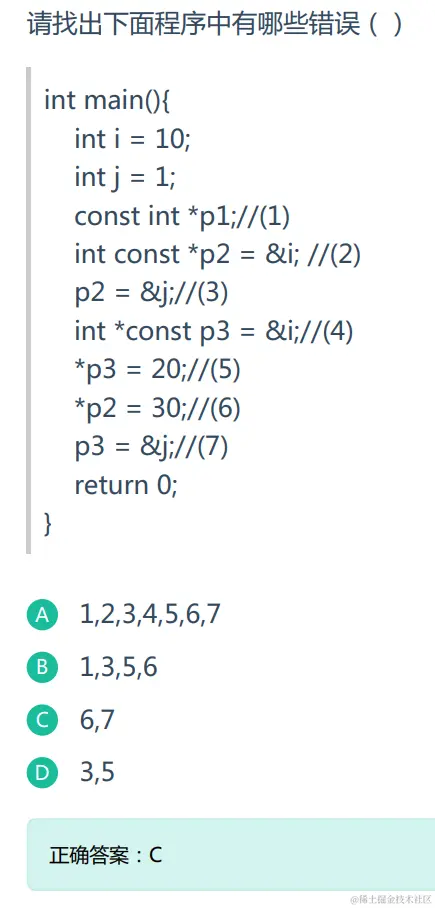Click the code line '*p2 = 30;//(6)'
Screen dimensions: 435x908
coord(157,408)
